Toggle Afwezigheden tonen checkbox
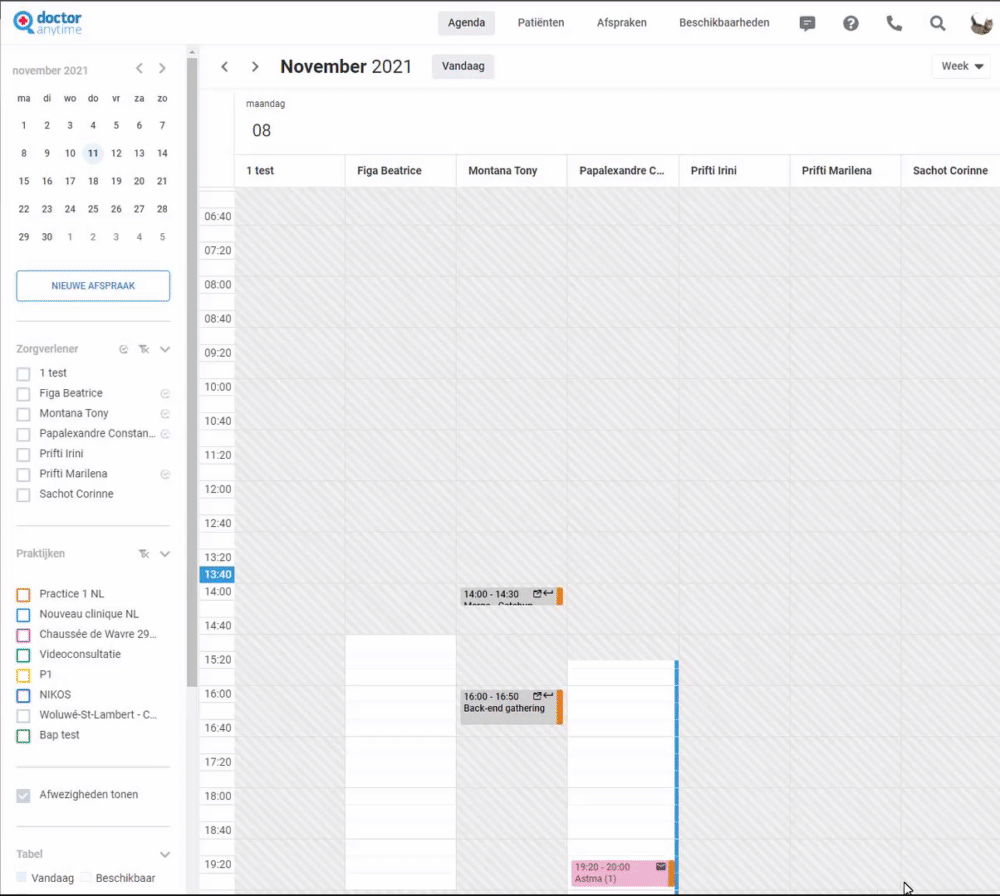 (24, 796)
